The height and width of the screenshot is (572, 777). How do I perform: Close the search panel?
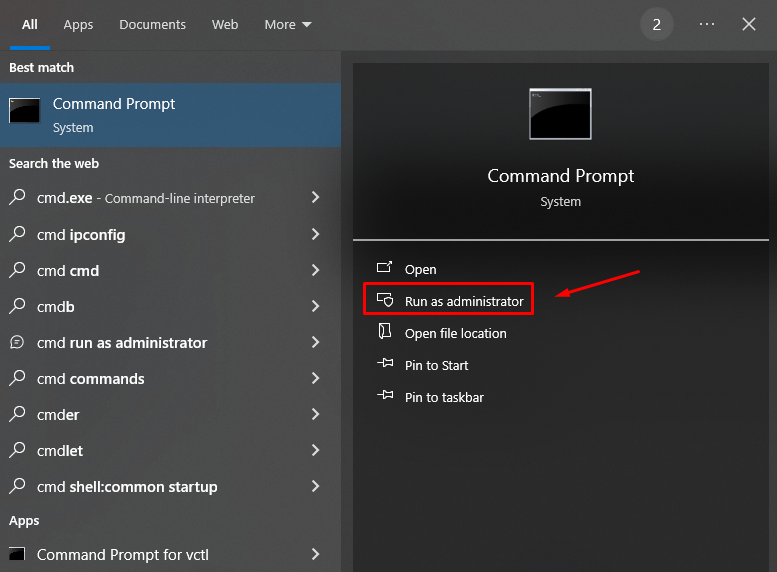coord(749,24)
